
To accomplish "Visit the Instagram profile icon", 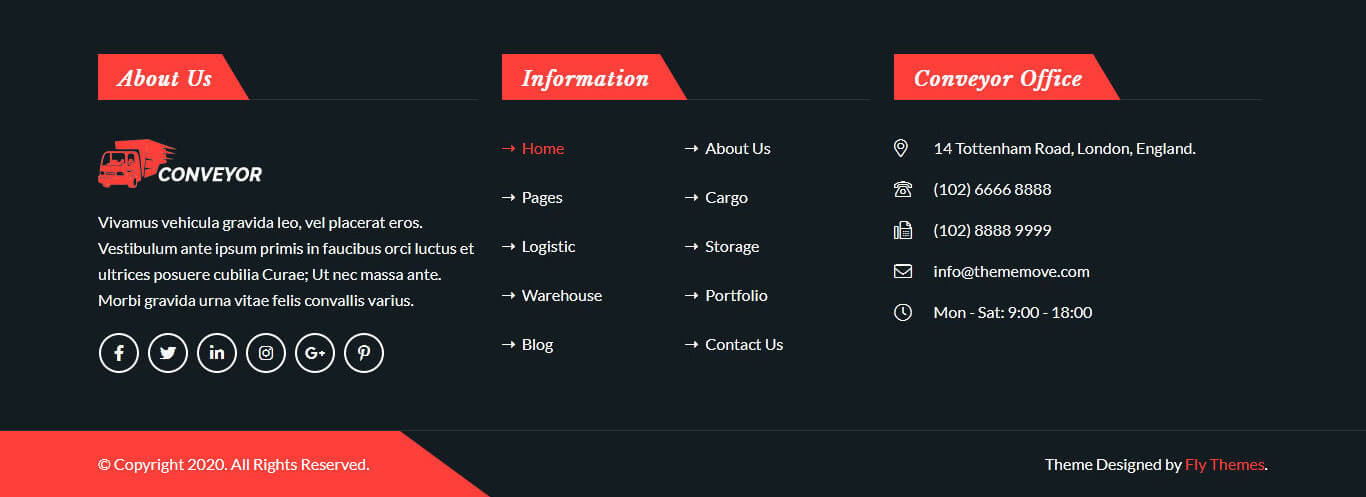I will point(266,353).
